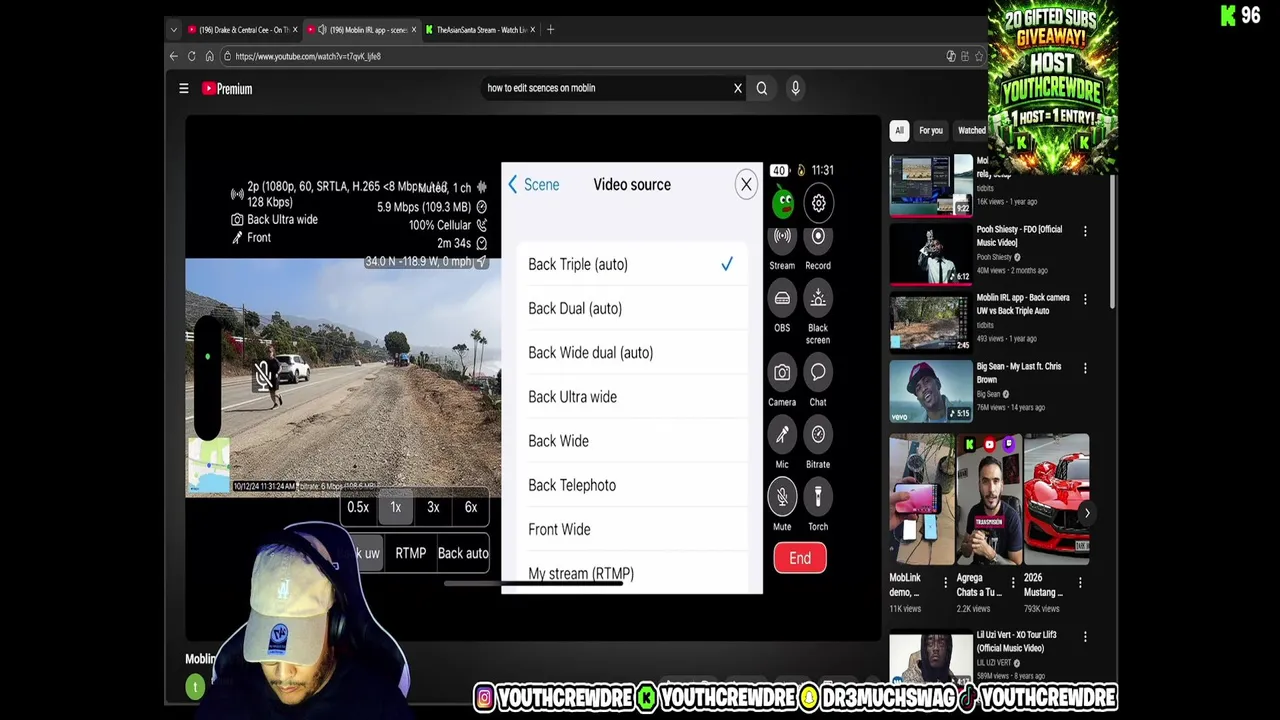
Task: Clear the YouTube search text with X
Action: coord(738,88)
